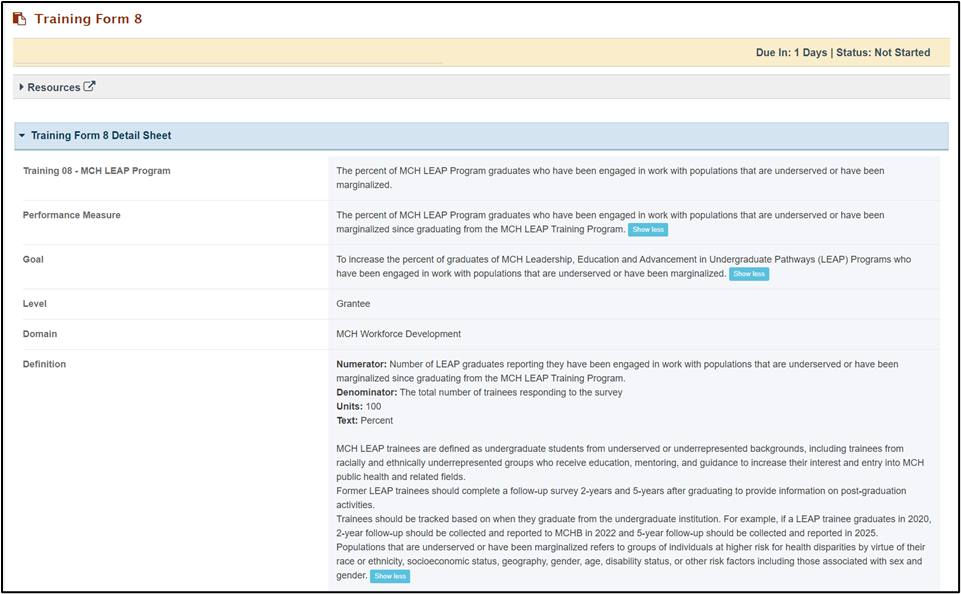Click the Training Form 8 Detail Sheet header

(x=481, y=135)
